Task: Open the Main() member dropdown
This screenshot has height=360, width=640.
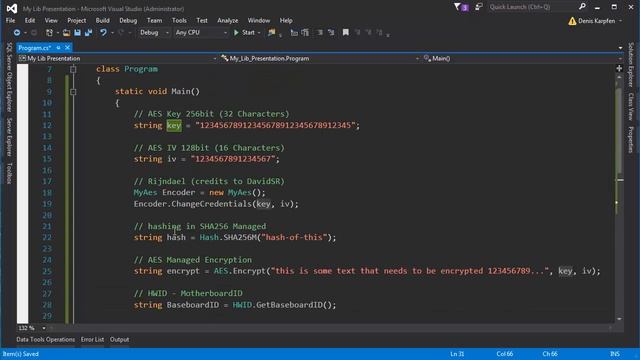Action: (x=522, y=58)
